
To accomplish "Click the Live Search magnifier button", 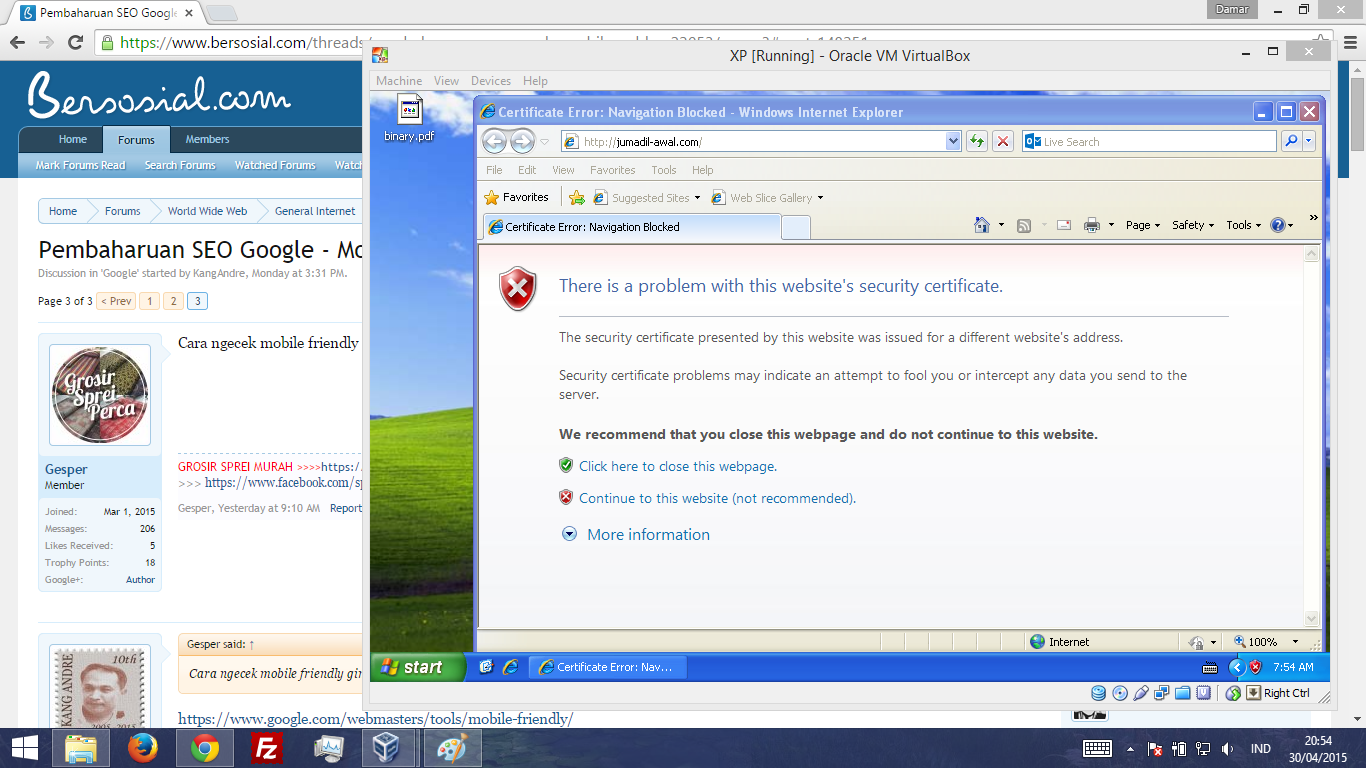I will click(x=1290, y=141).
